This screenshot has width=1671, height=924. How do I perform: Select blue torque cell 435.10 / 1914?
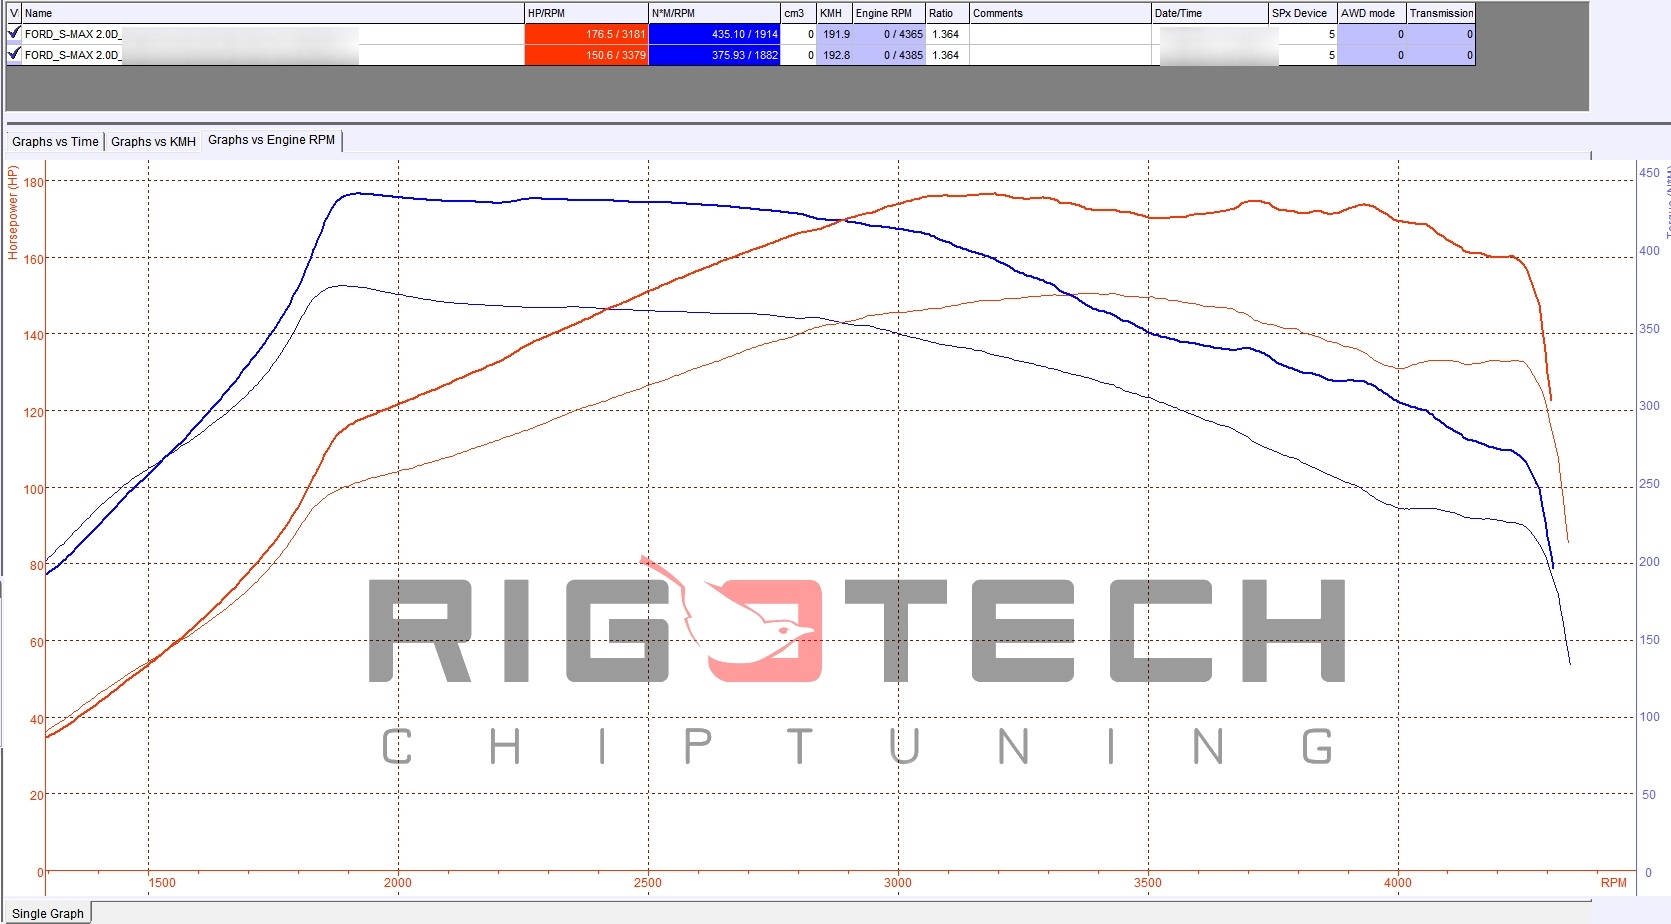tap(714, 34)
